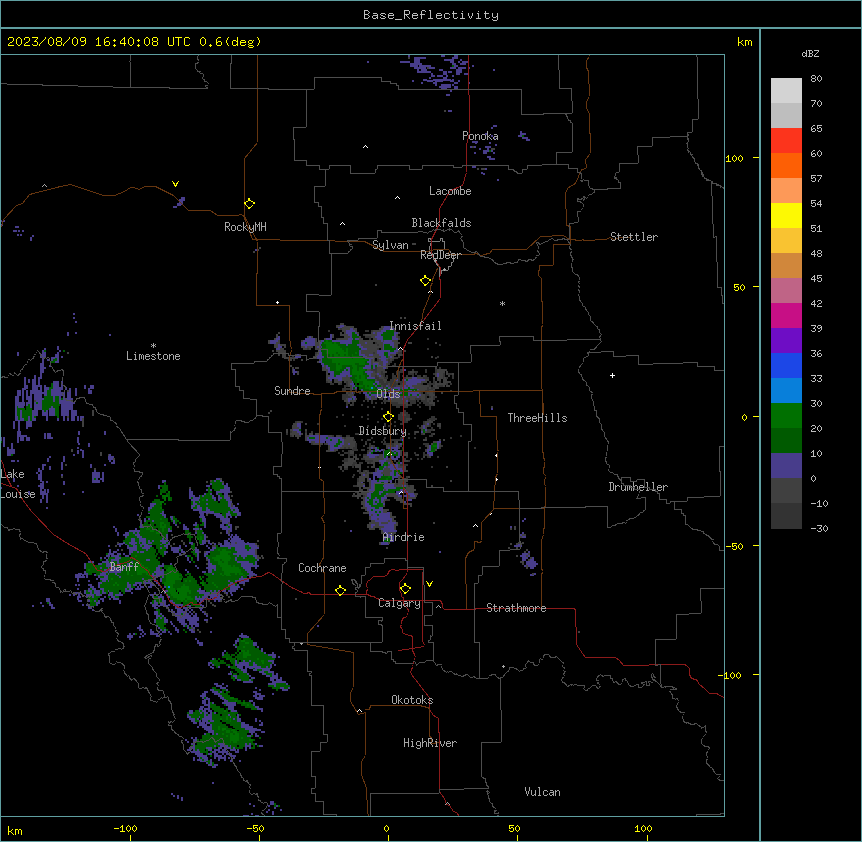Click the asterisk above Limestone label
Screen dimensions: 862x842
pos(153,346)
